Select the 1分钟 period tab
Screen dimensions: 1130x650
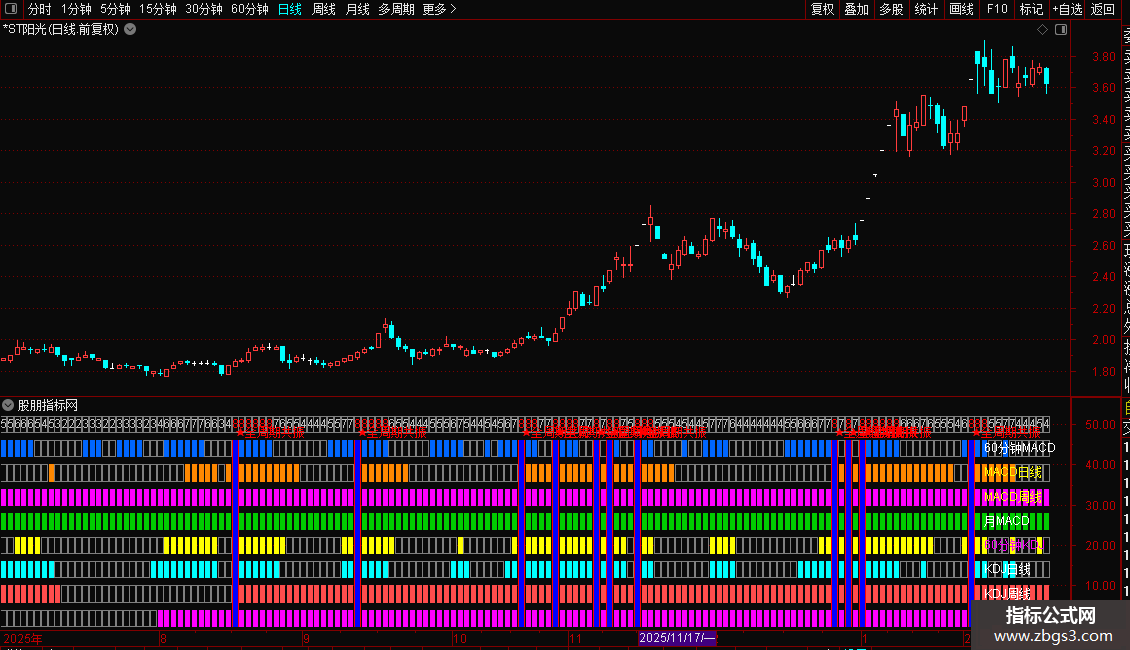[76, 9]
